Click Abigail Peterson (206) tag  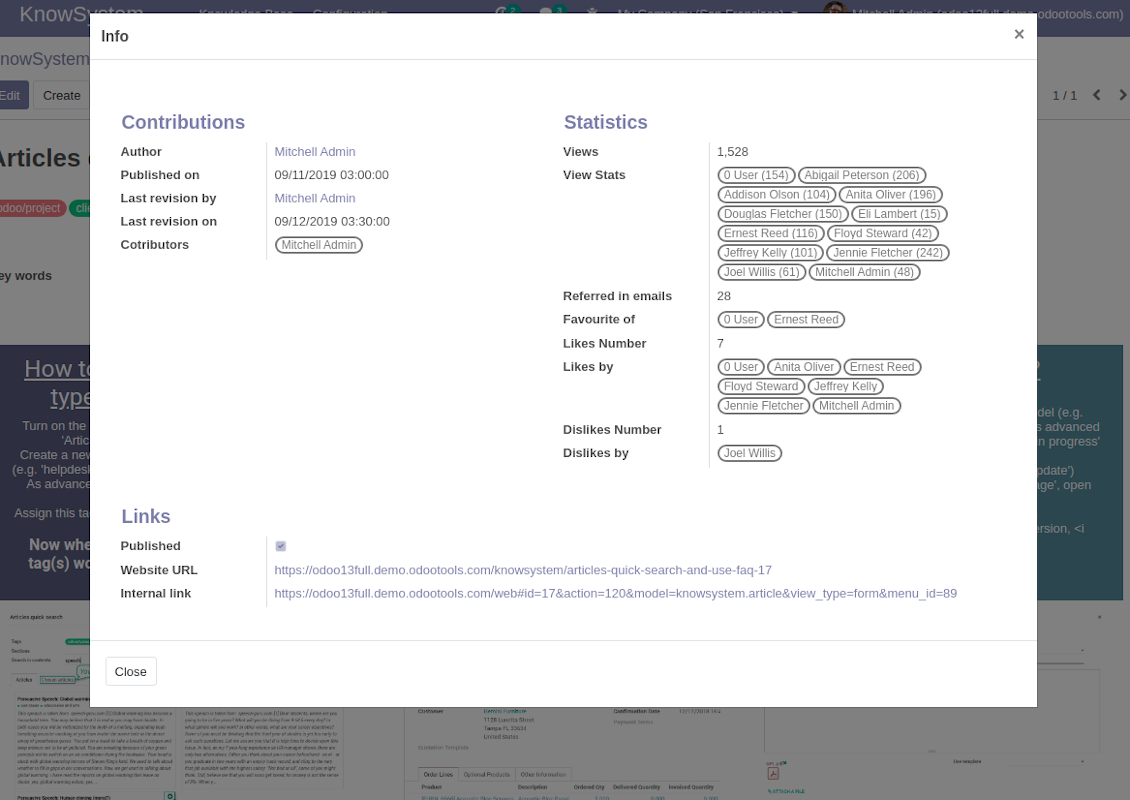click(862, 175)
